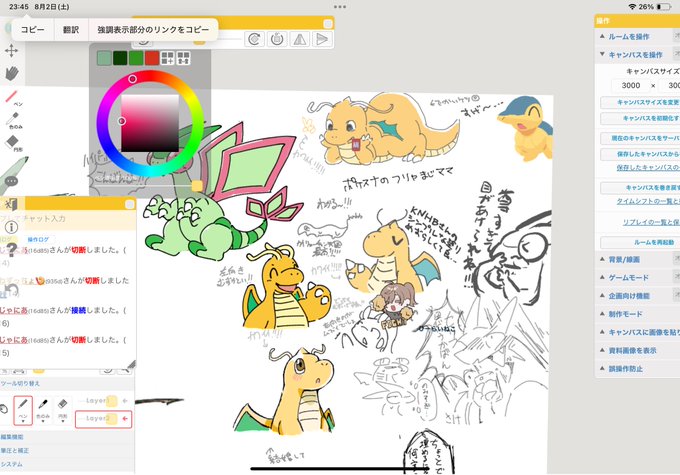Open the タイムシフトの一覧 link

[x=648, y=201]
